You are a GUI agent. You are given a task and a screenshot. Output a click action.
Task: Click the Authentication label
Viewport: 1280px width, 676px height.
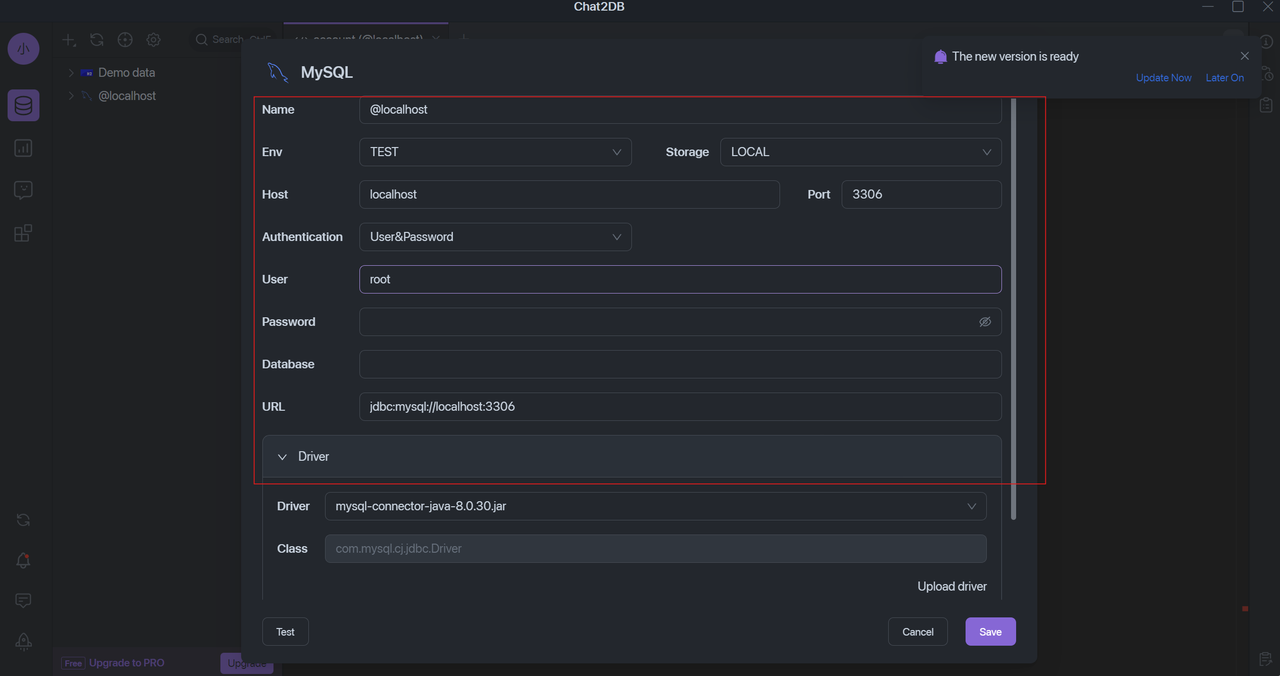click(302, 237)
